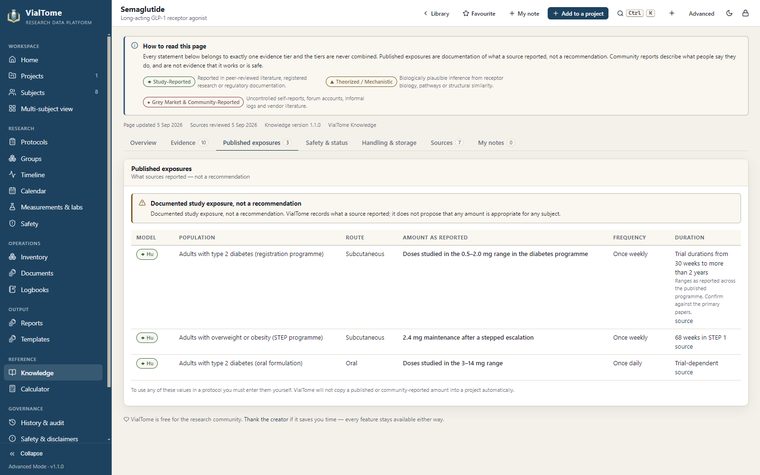Open the Safety & status tab
The height and width of the screenshot is (475, 760).
click(327, 142)
